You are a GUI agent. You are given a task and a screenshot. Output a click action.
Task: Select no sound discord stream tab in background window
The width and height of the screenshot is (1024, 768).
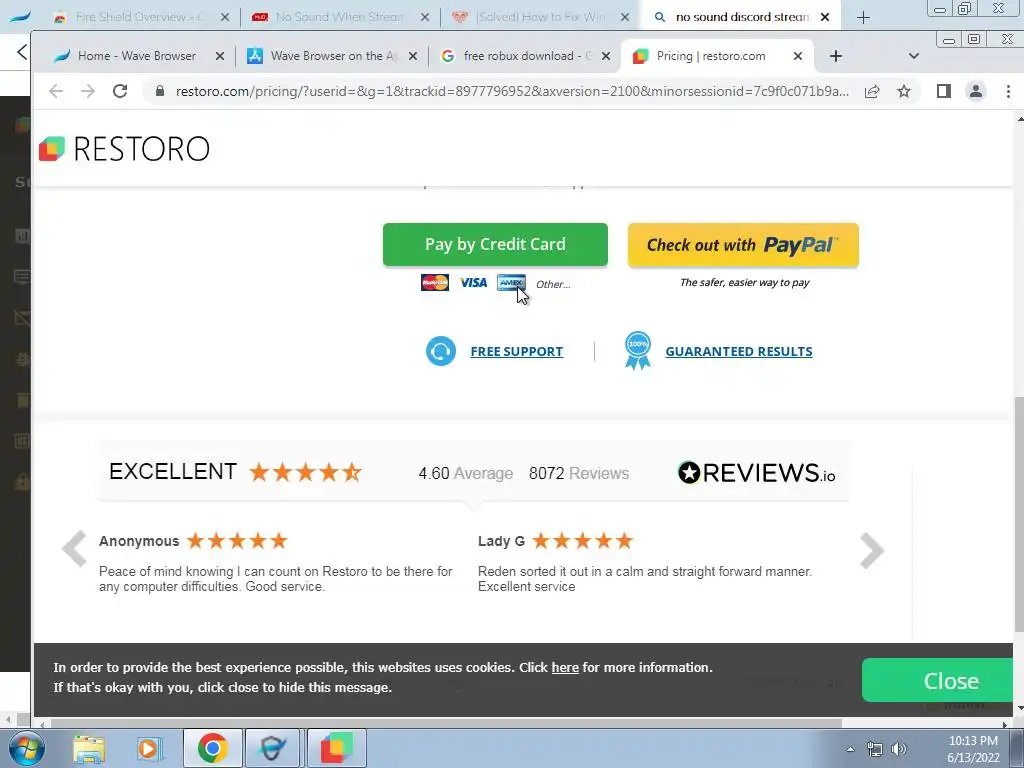[x=743, y=17]
